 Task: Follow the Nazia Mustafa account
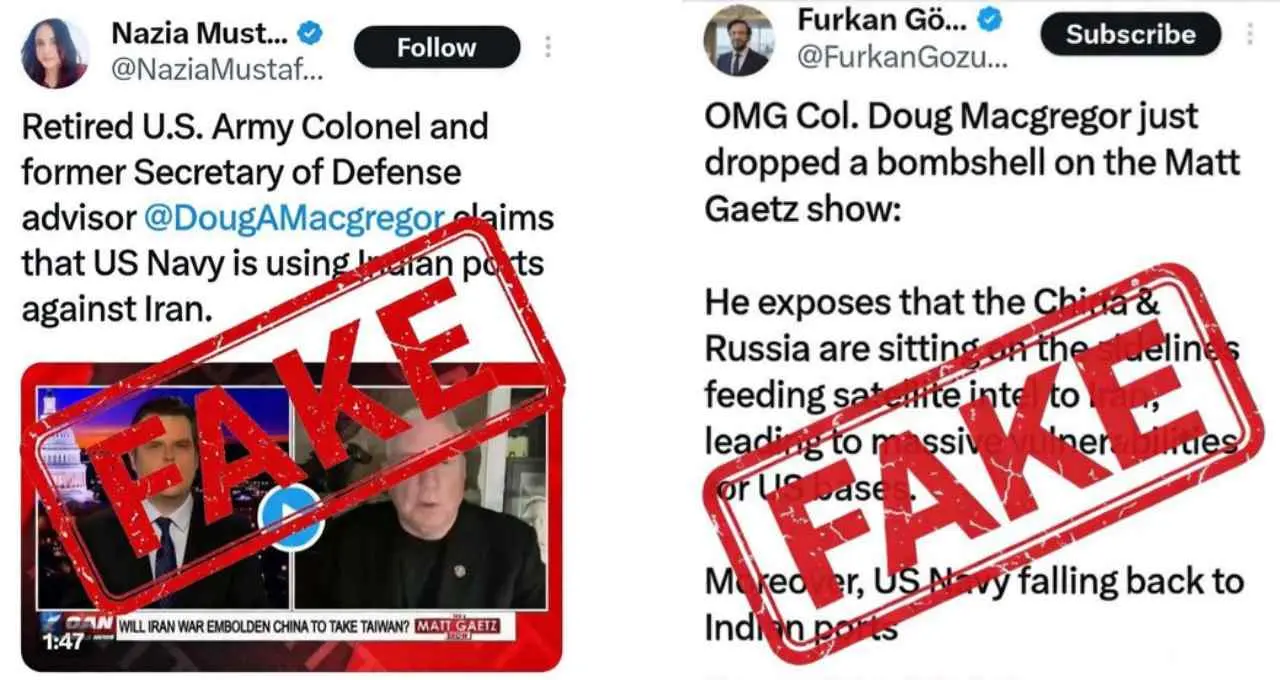(x=437, y=47)
